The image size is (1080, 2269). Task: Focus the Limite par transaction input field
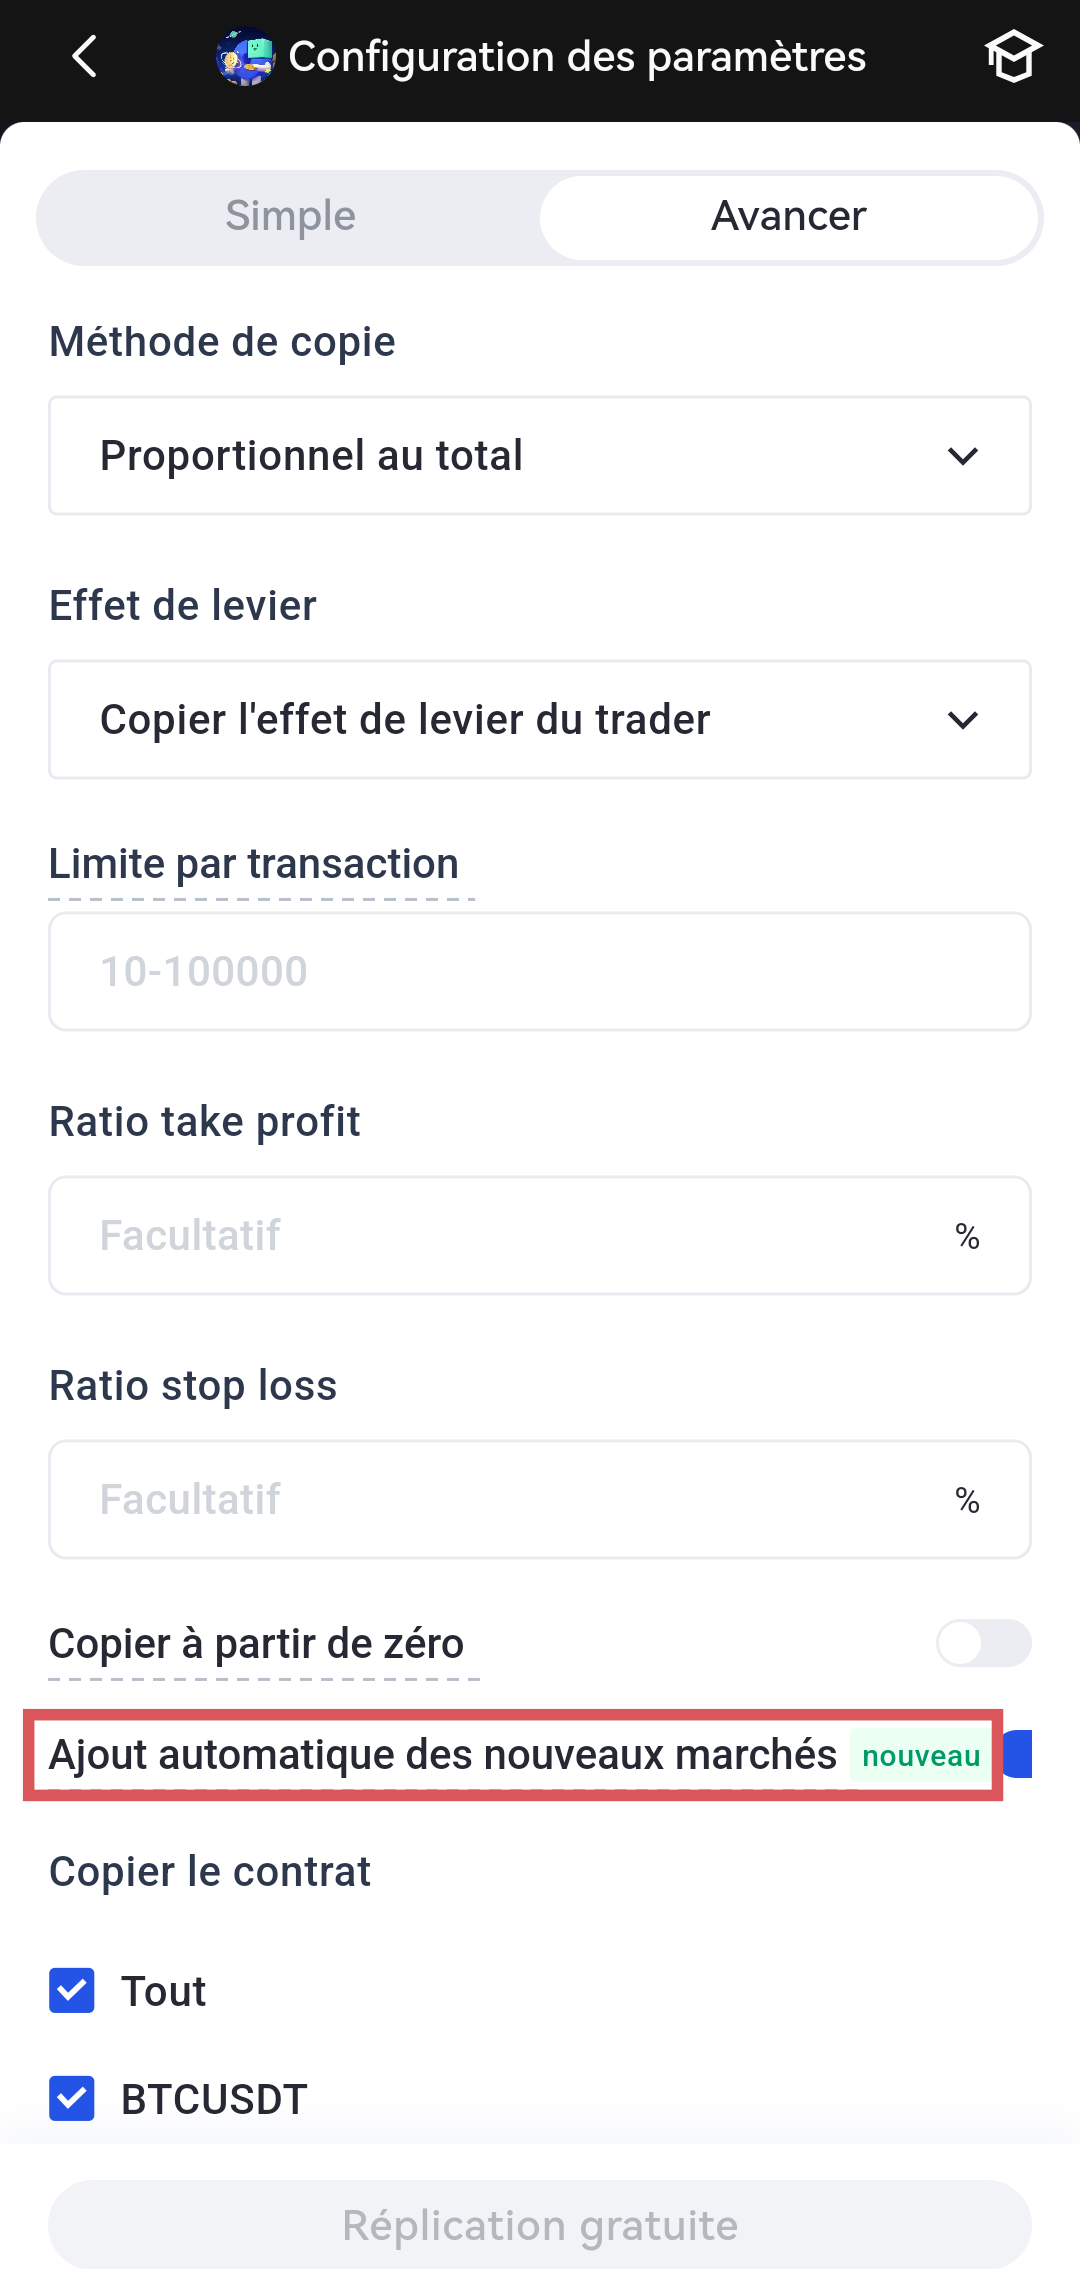coord(540,972)
